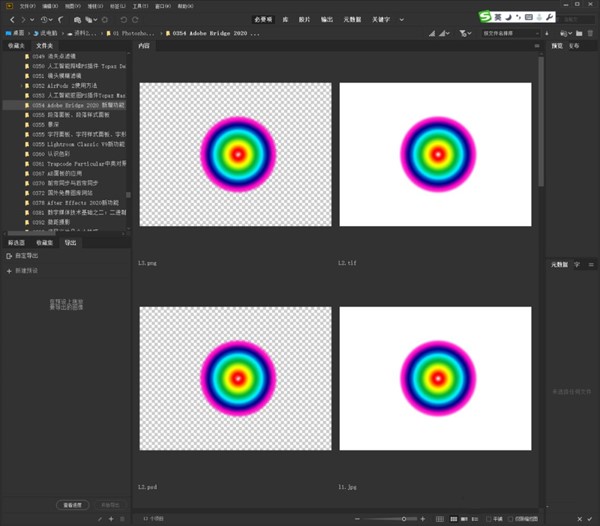Image resolution: width=600 pixels, height=526 pixels.
Task: Click the plus icon next to 新建预设
Action: click(x=9, y=271)
